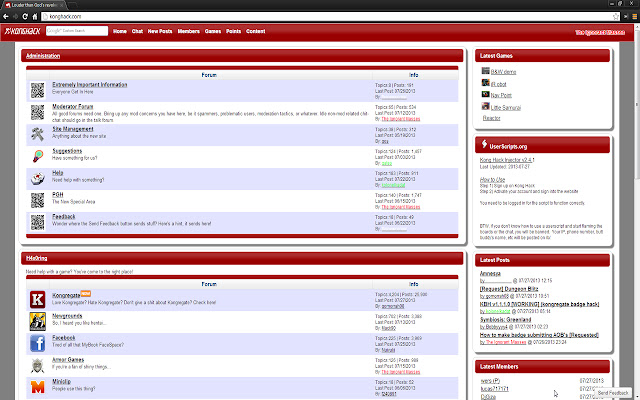
Task: Click the browser Forward arrow
Action: tap(16, 16)
